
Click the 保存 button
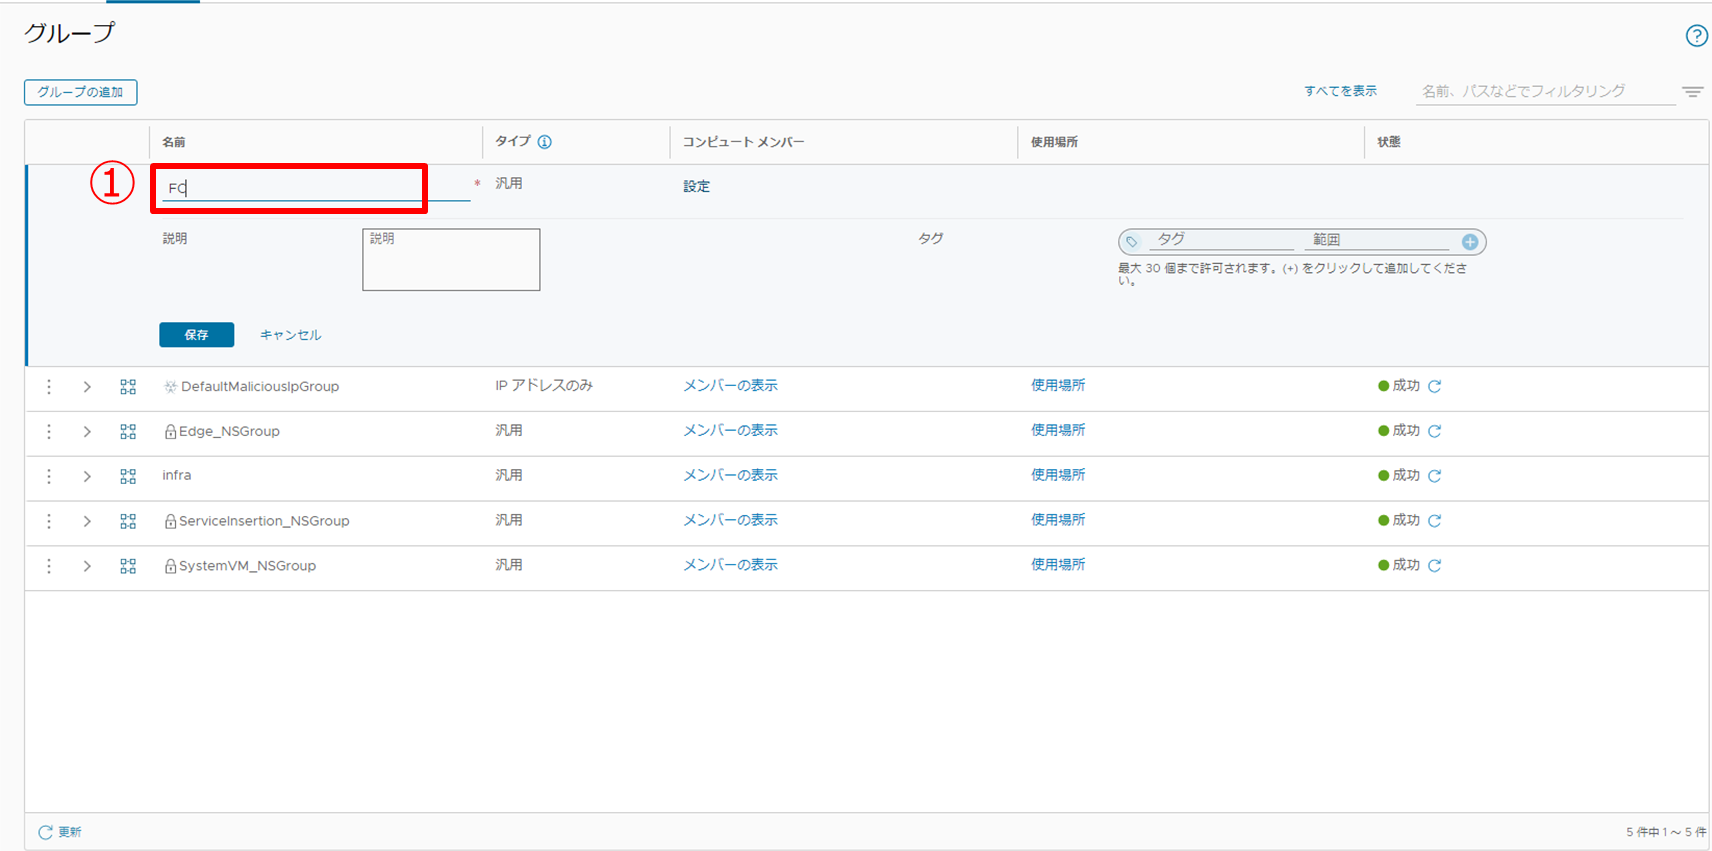click(x=196, y=335)
